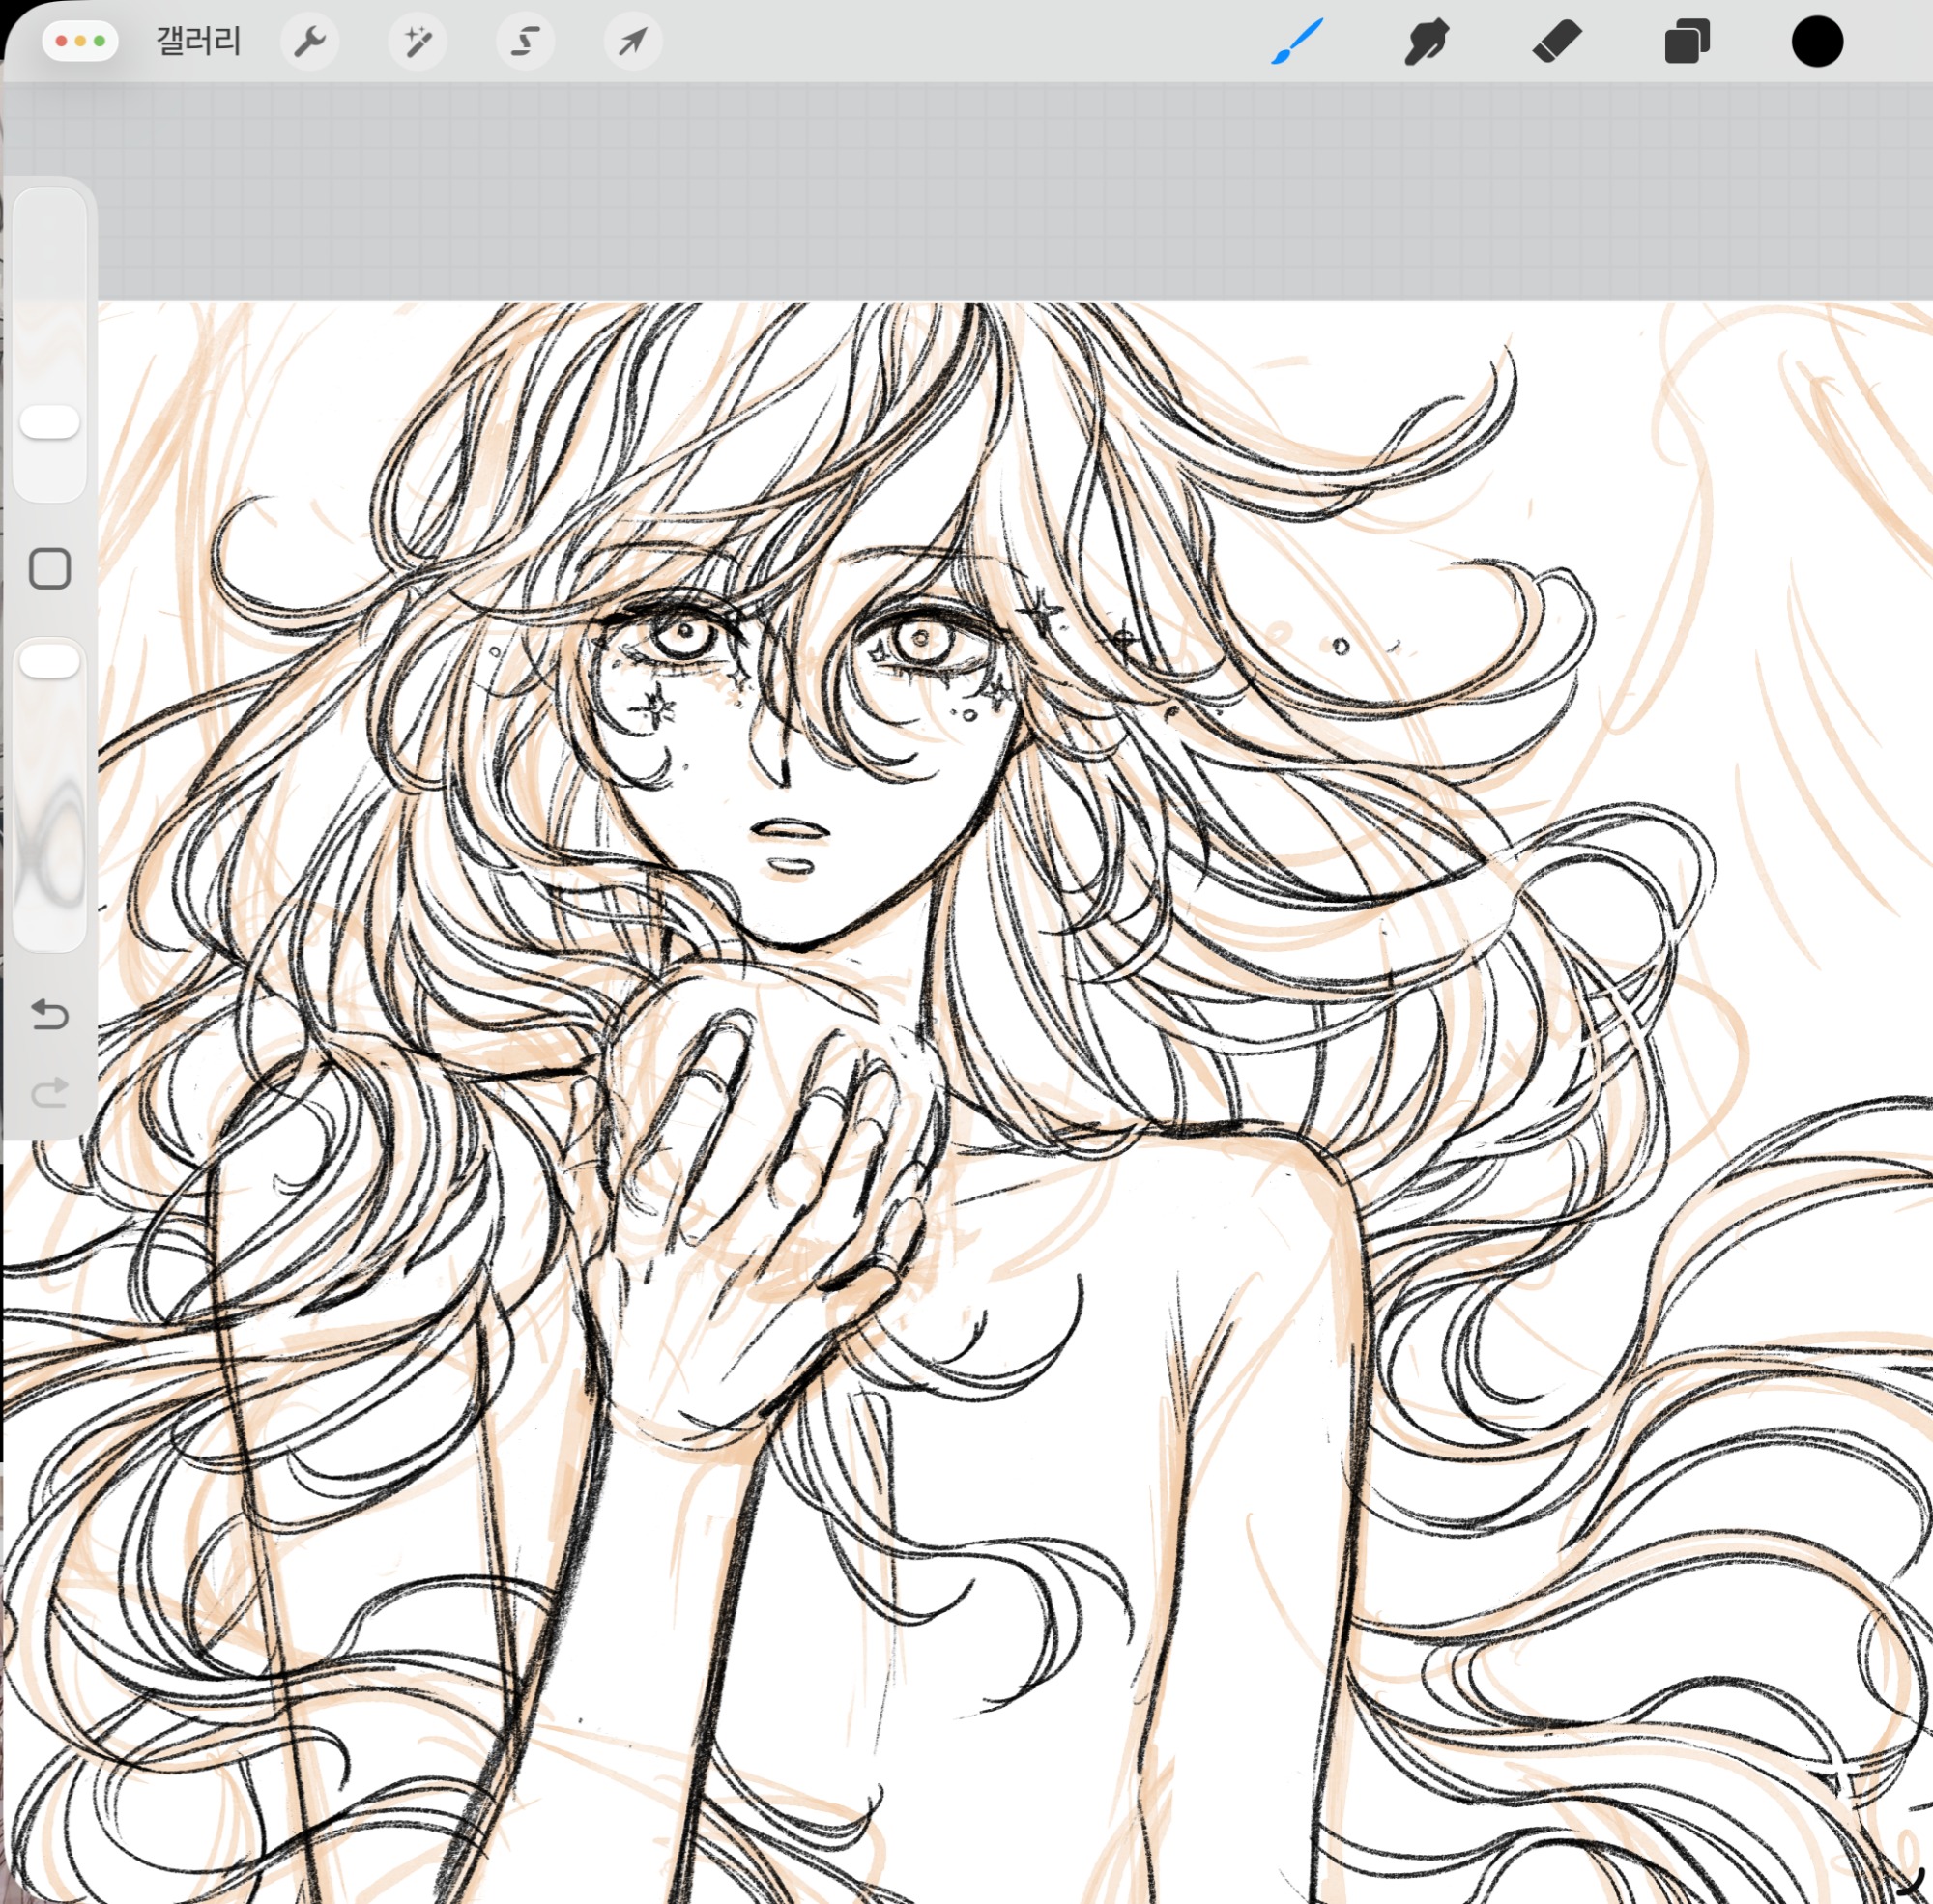The image size is (1933, 1904).
Task: Return to the 갤러리 gallery
Action: 198,41
